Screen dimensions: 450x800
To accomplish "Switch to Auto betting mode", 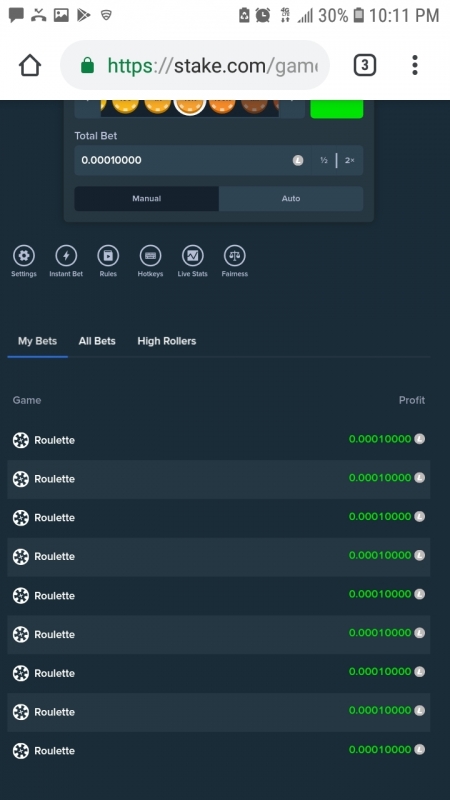I will (x=291, y=198).
